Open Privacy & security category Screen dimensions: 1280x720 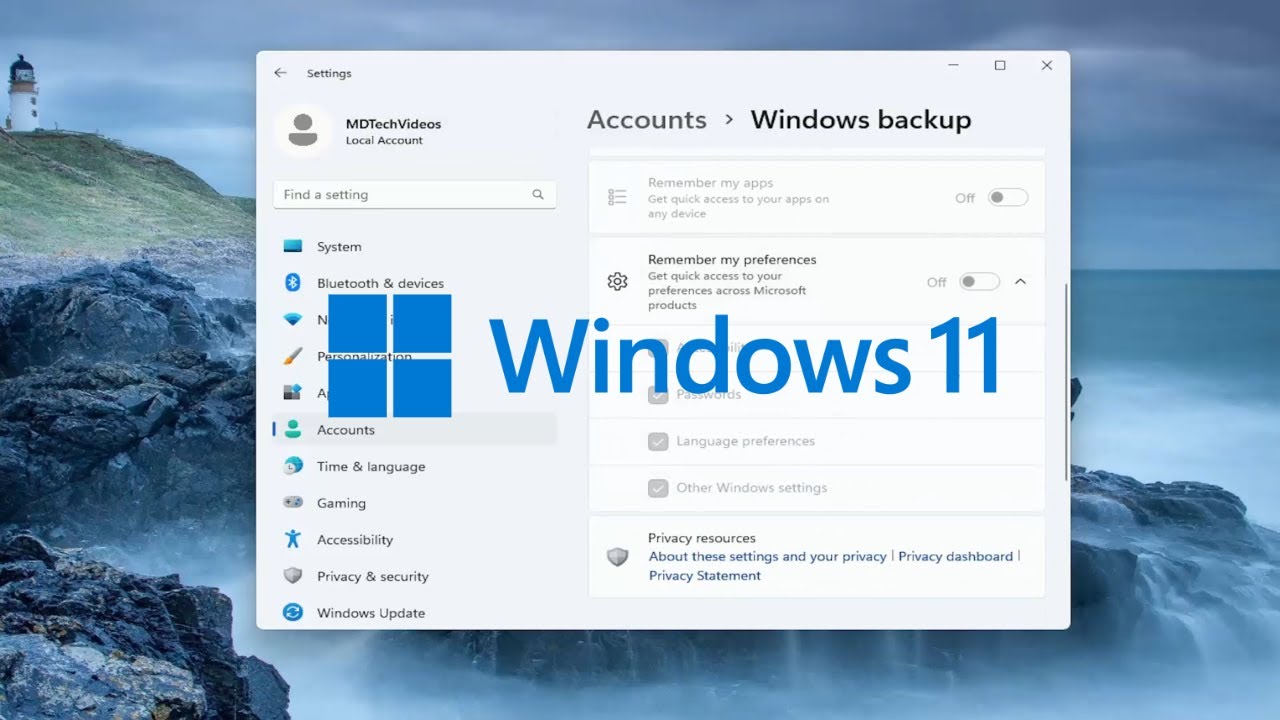click(x=414, y=576)
